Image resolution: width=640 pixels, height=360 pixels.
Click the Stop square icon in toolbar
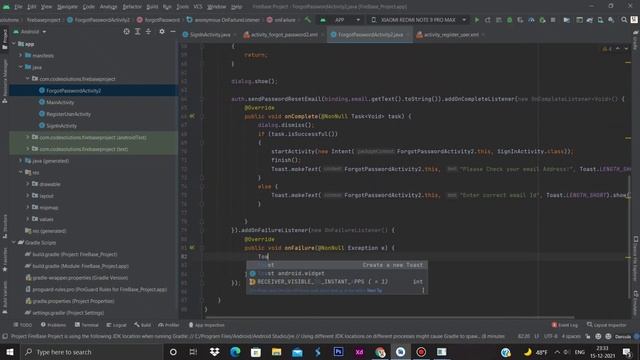tap(553, 20)
